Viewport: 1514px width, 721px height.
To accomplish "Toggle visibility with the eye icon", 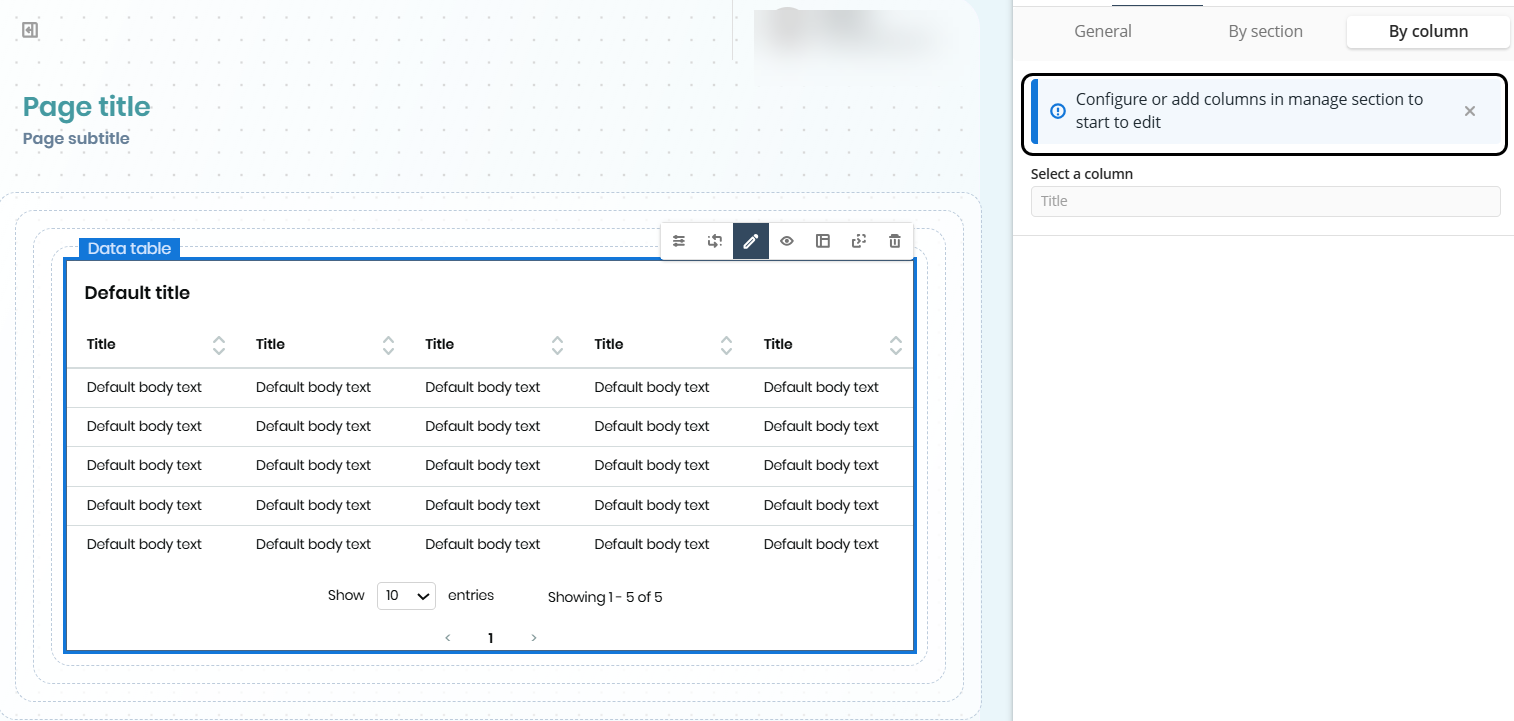I will click(x=787, y=241).
